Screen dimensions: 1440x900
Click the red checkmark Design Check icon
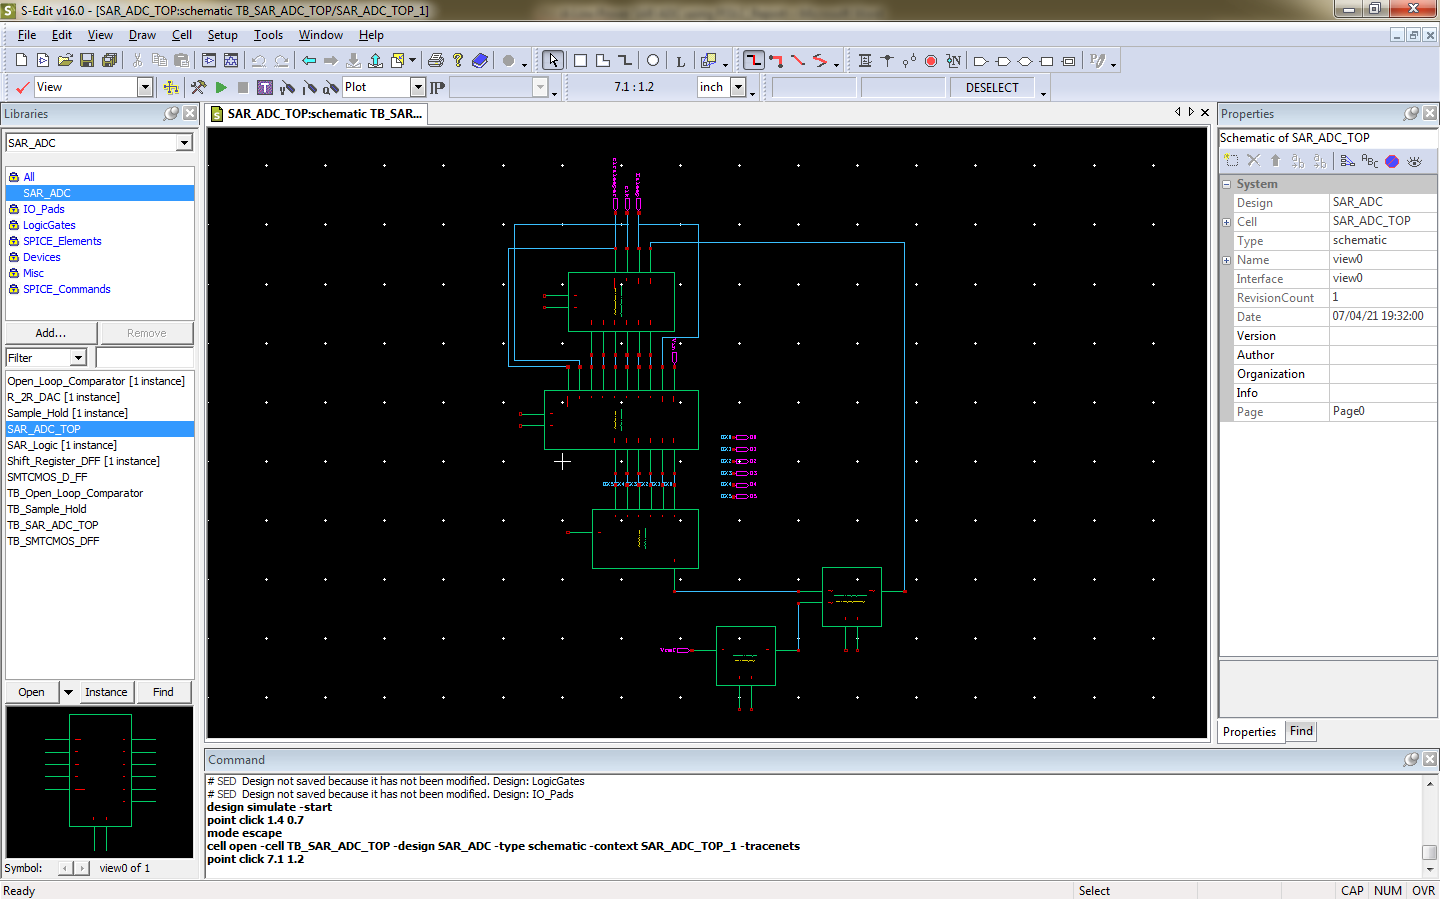click(22, 88)
